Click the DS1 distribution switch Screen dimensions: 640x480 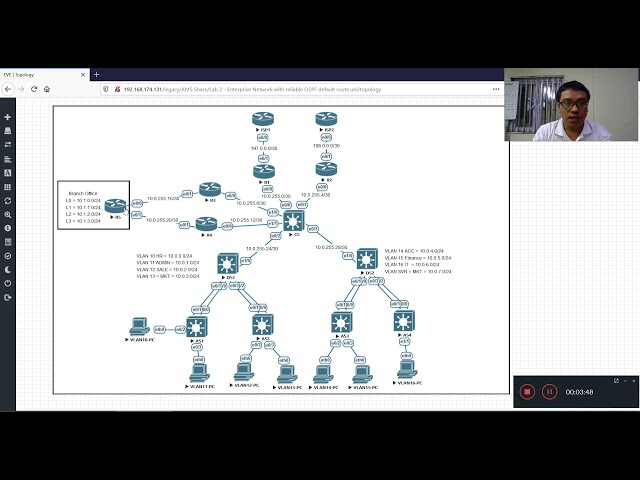click(228, 264)
